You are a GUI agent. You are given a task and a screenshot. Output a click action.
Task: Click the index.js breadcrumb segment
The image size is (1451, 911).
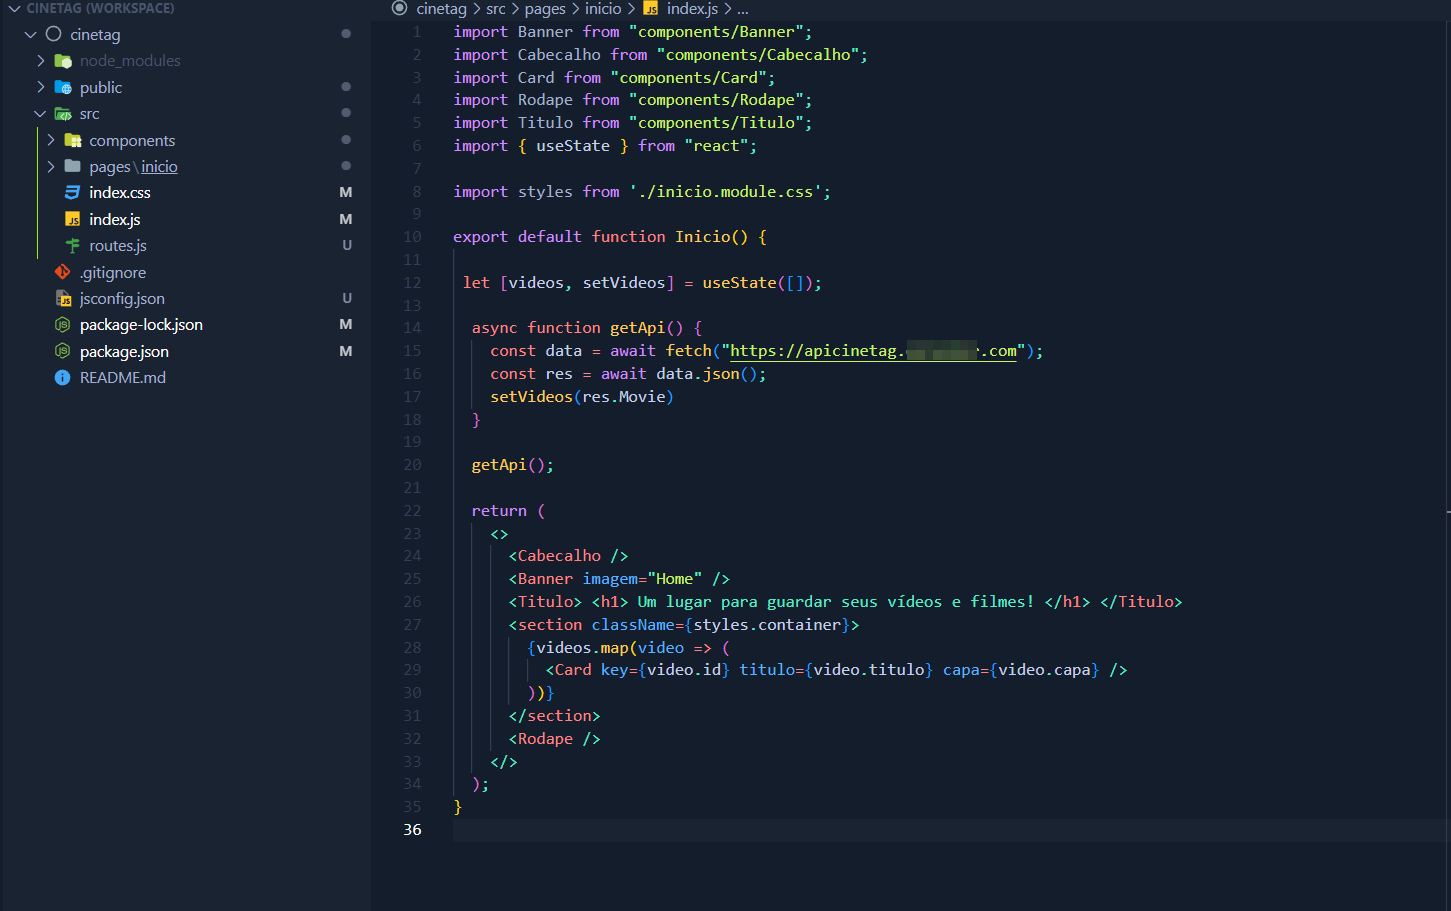point(692,9)
